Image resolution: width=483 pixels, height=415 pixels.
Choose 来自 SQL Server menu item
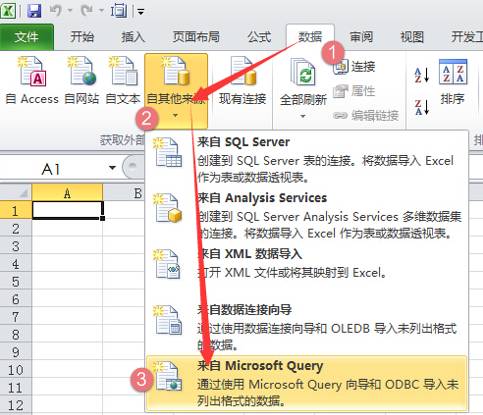[x=307, y=159]
